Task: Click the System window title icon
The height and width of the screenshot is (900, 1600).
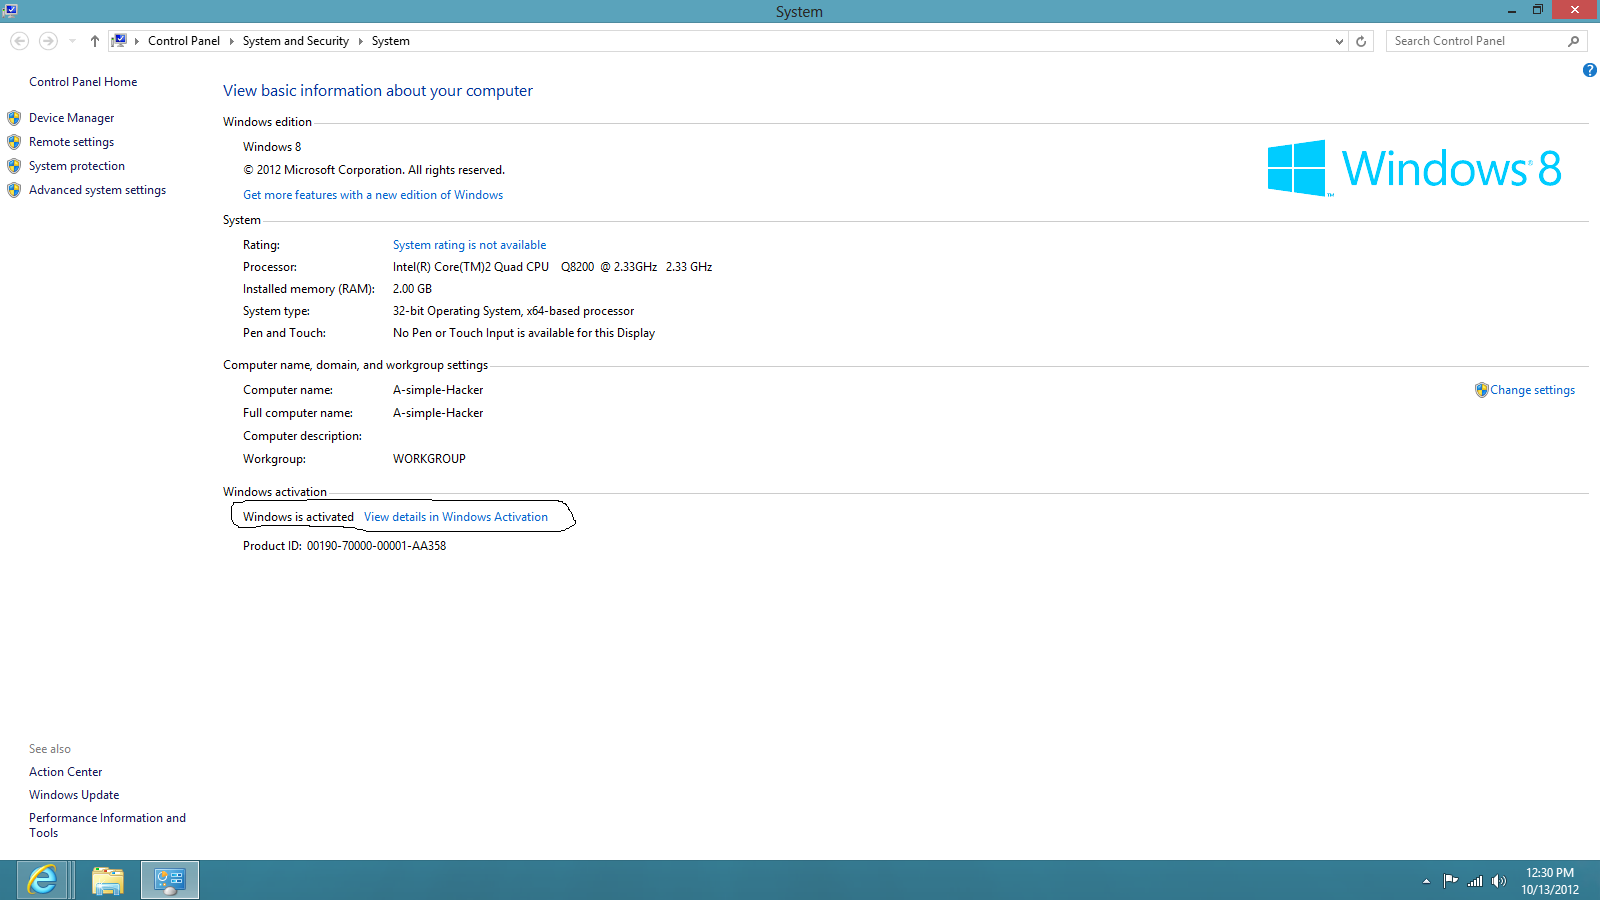Action: (x=10, y=10)
